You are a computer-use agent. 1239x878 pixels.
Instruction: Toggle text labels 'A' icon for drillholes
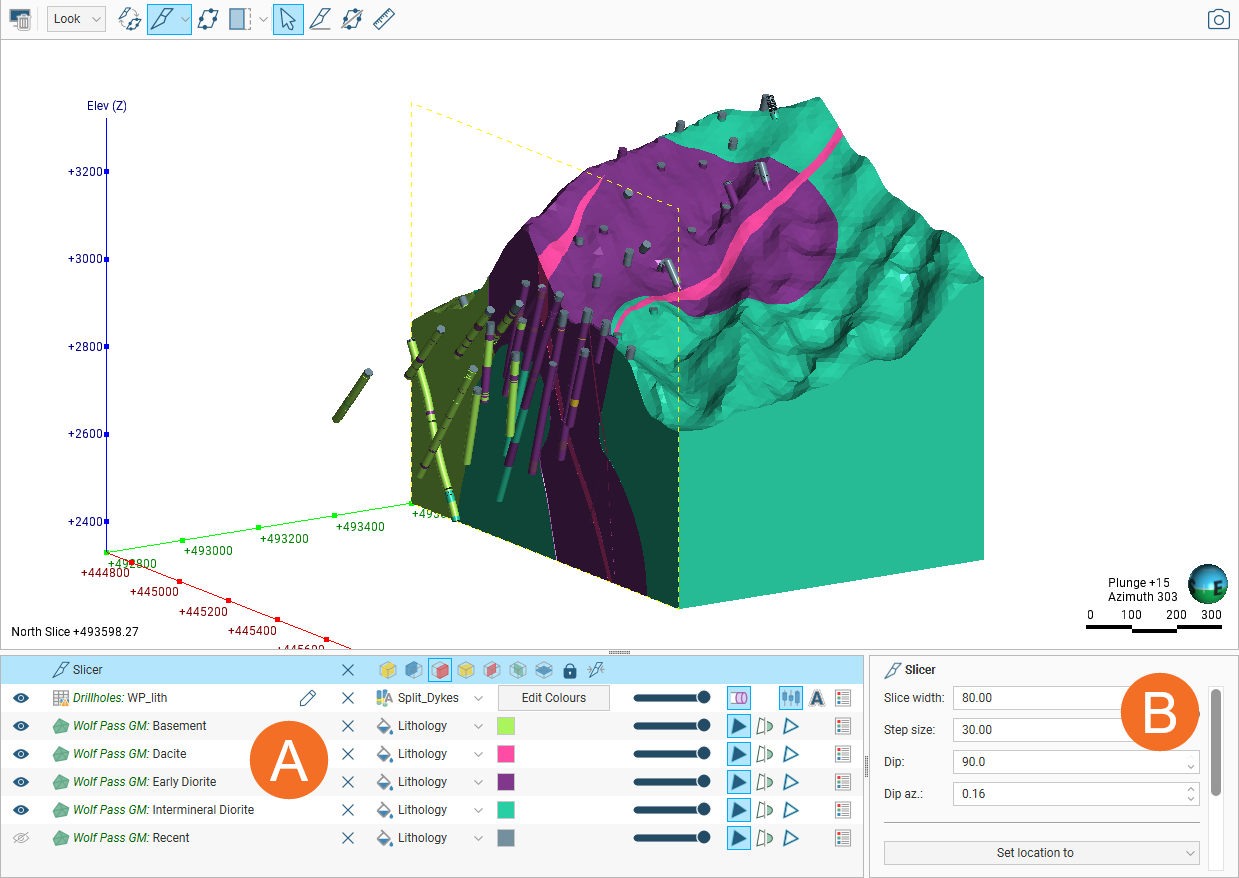point(817,698)
